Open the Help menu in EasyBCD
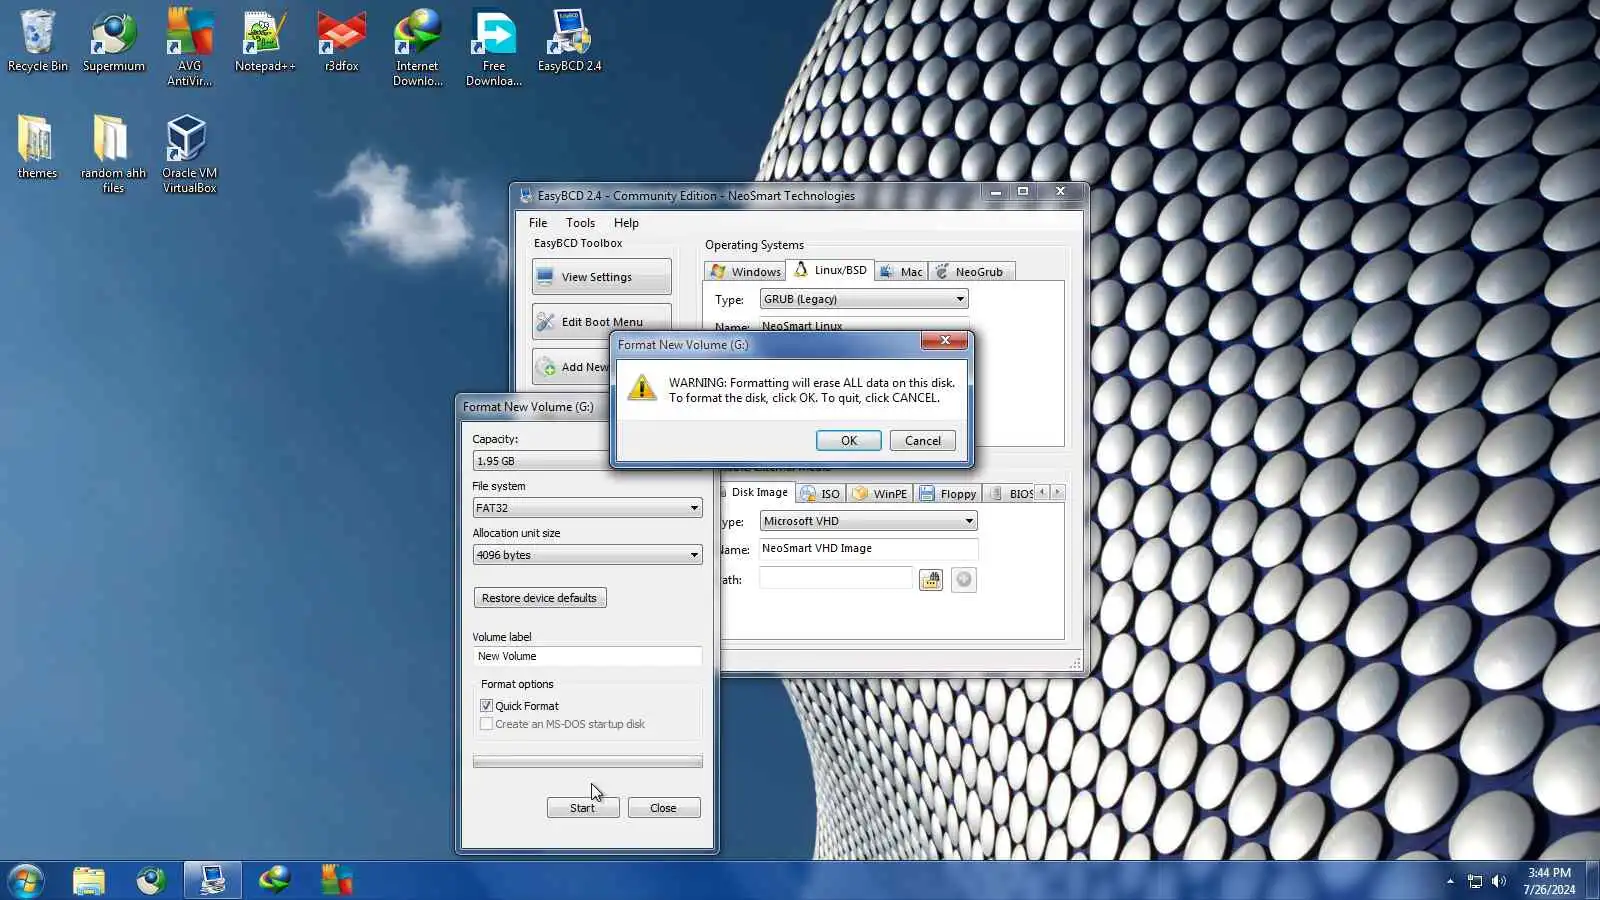Viewport: 1600px width, 900px height. point(626,223)
